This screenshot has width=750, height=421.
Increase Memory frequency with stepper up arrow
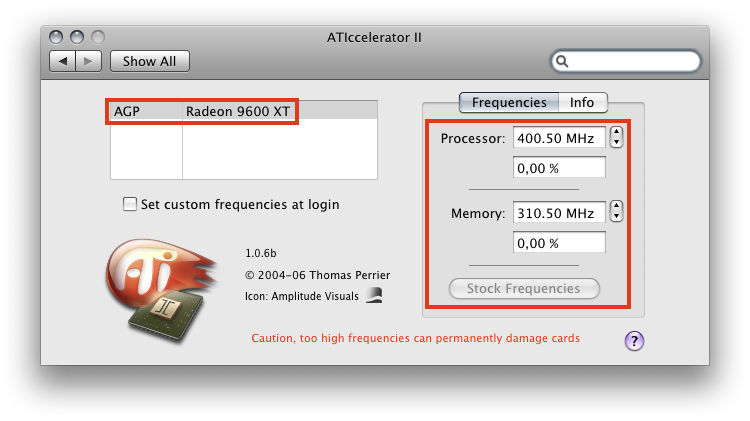click(617, 207)
